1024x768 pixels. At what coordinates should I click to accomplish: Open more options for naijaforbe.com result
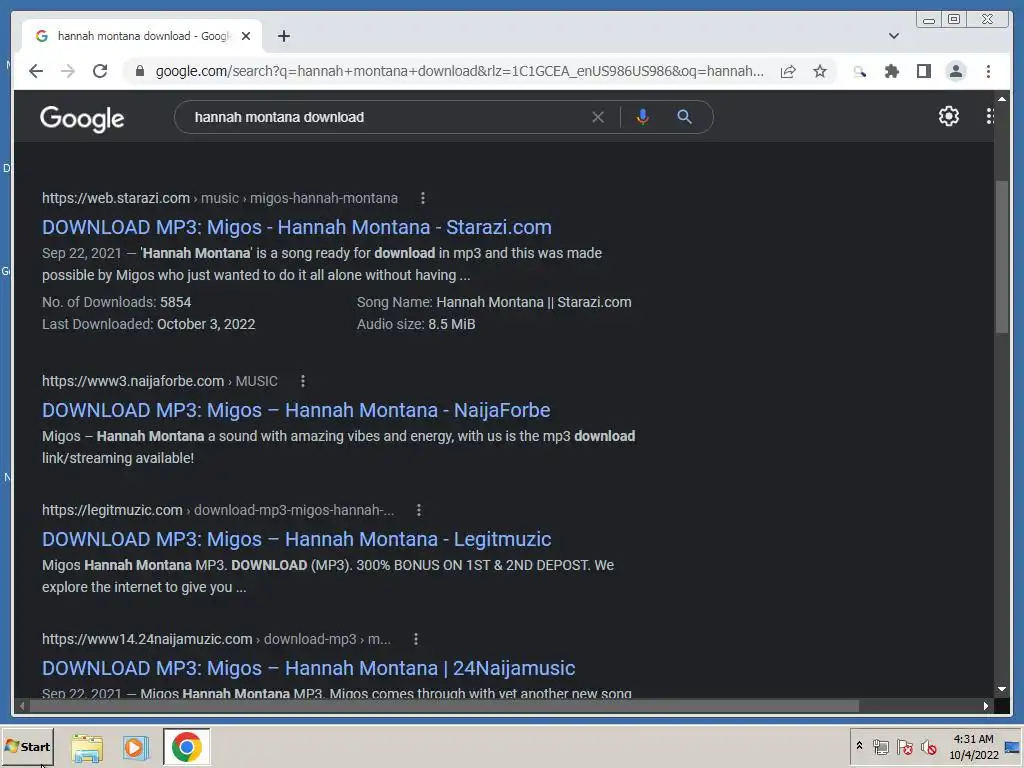(302, 381)
